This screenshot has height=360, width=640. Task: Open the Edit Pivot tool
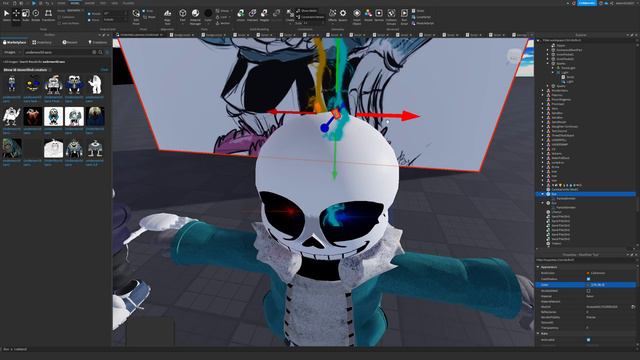pyautogui.click(x=136, y=17)
